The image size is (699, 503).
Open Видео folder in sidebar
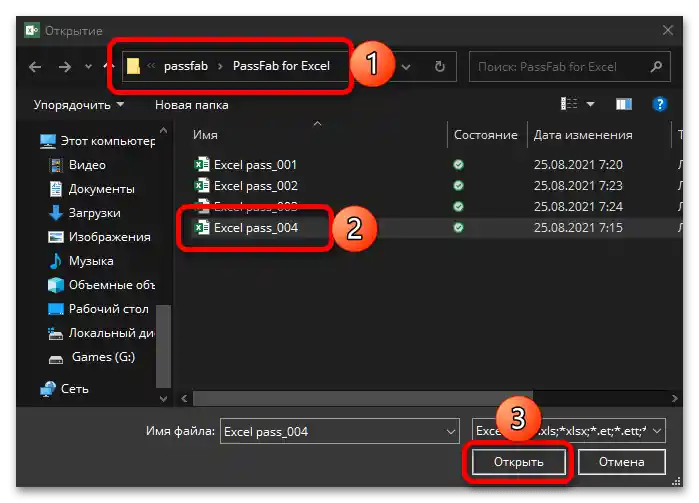(x=77, y=165)
